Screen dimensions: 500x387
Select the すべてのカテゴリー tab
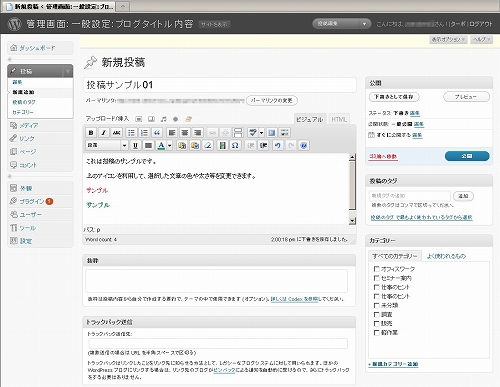[x=395, y=256]
